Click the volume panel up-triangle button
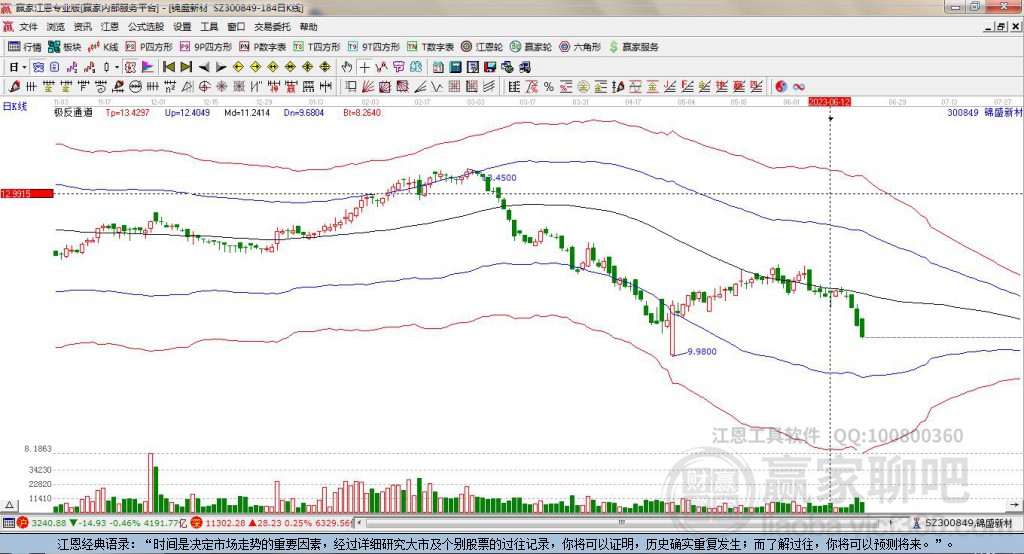Viewport: 1024px width, 554px height. (x=10, y=505)
